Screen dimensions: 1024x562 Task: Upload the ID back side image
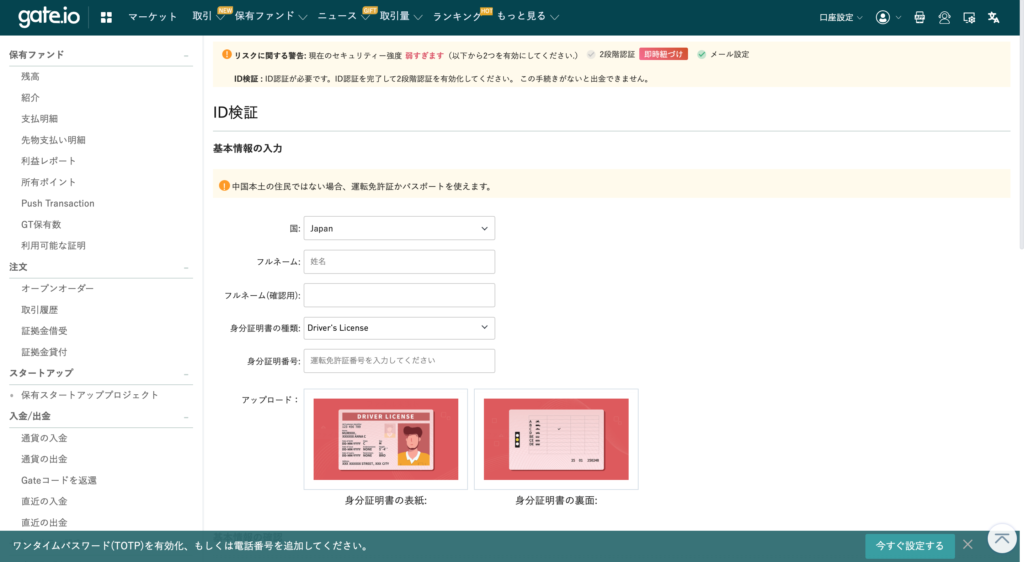click(556, 439)
